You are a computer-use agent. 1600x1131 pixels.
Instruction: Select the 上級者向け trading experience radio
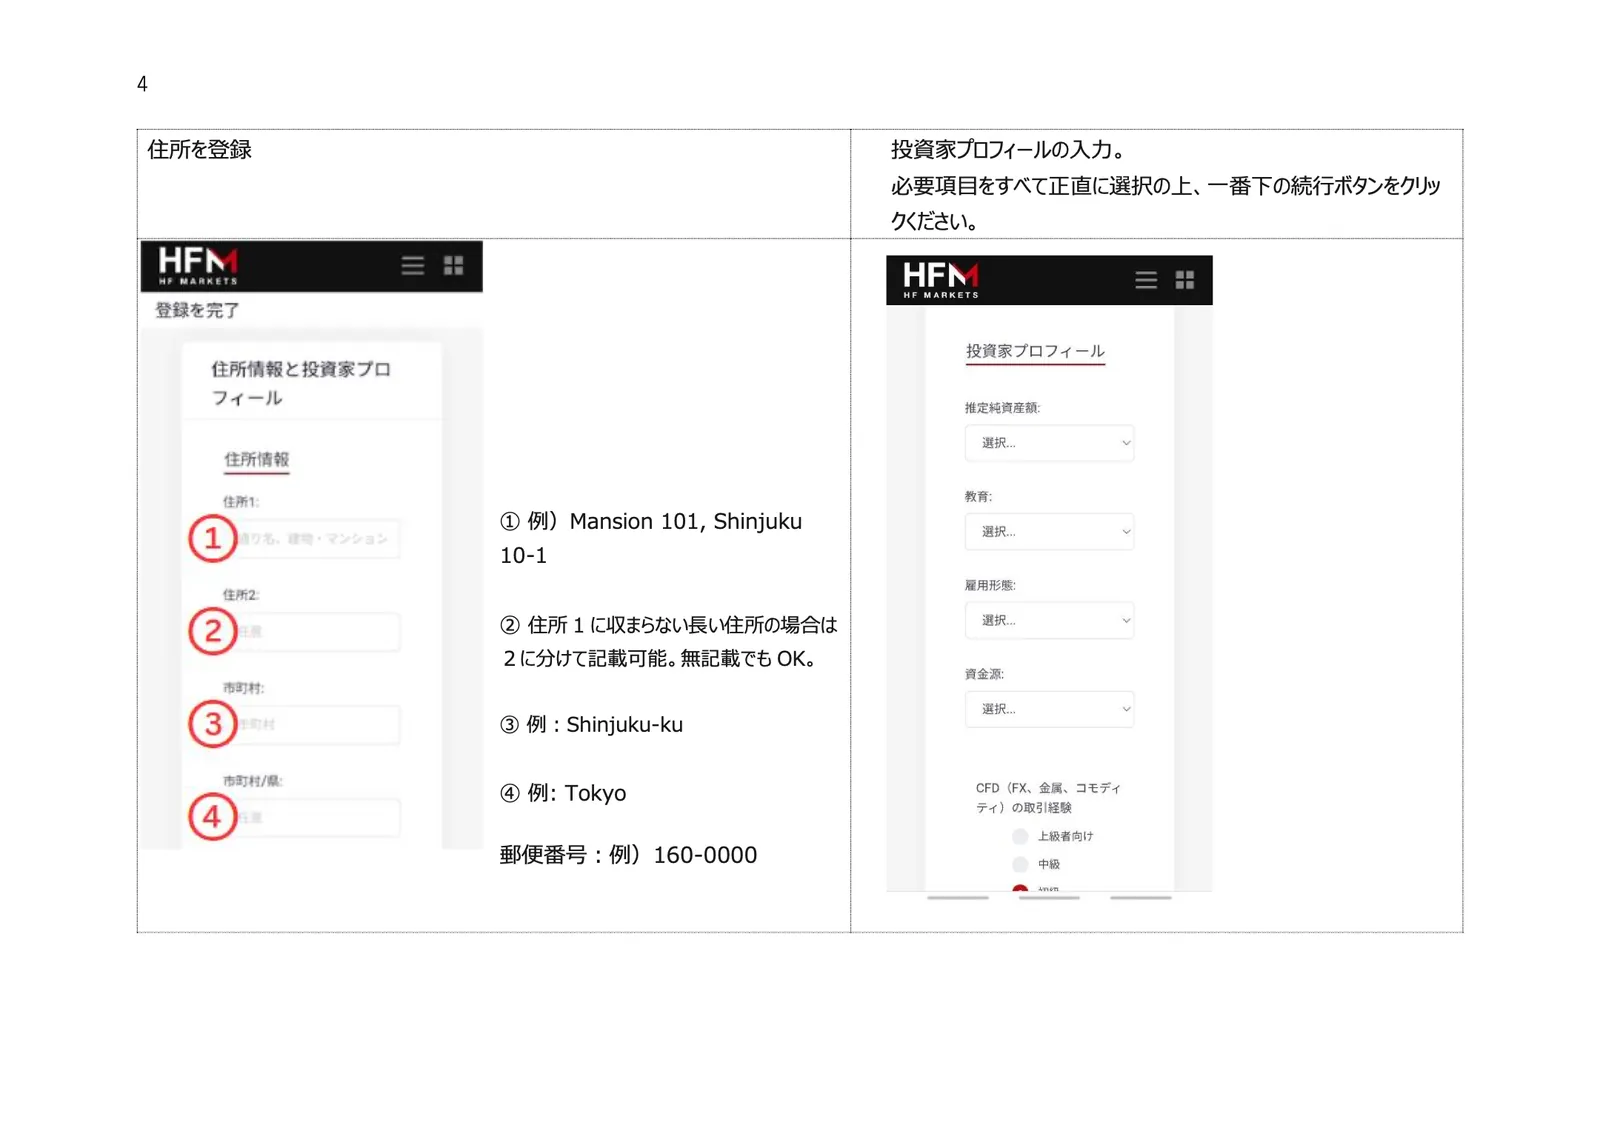click(1020, 836)
